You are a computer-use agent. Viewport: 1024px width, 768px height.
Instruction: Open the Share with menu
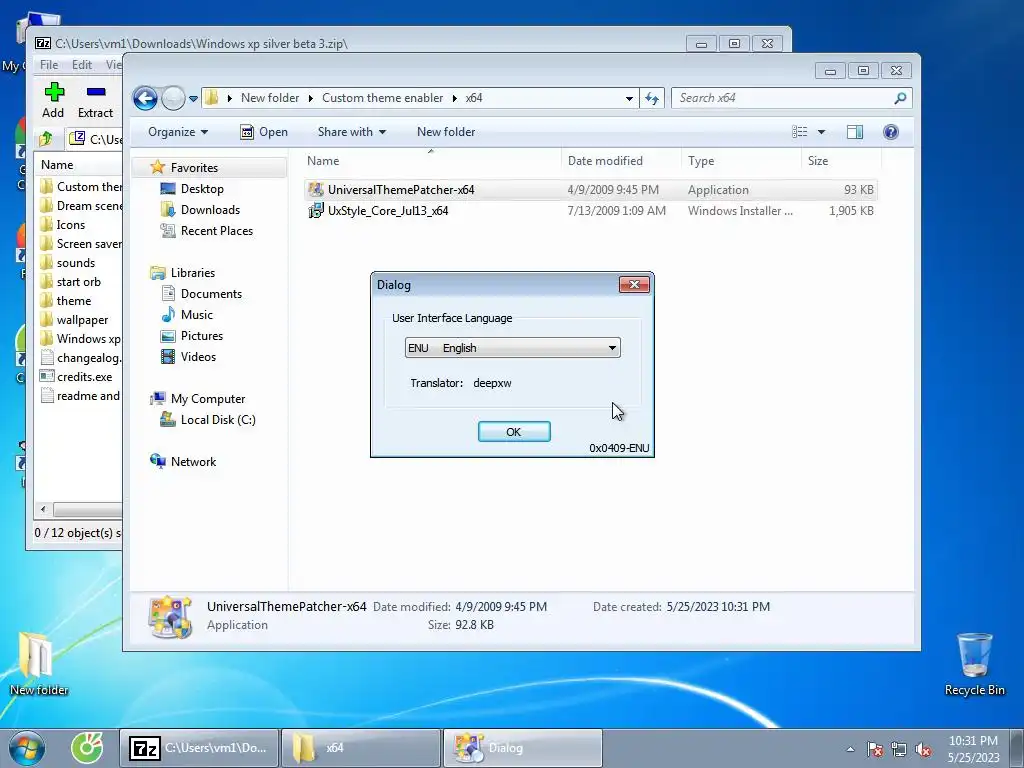[x=351, y=132]
